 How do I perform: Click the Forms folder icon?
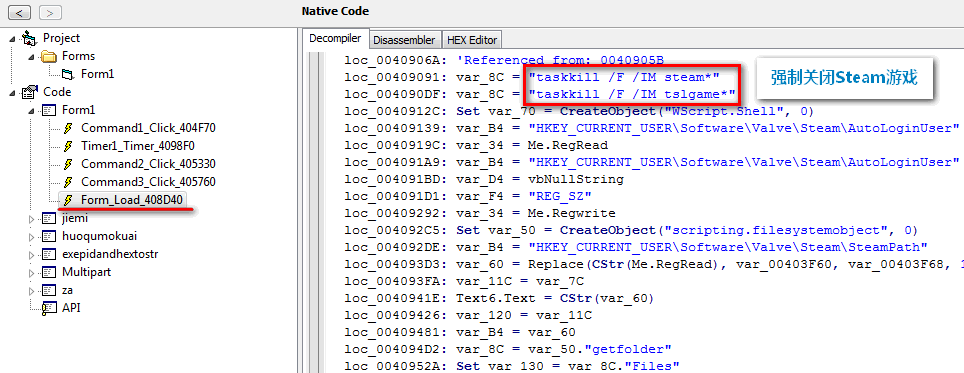pyautogui.click(x=48, y=57)
